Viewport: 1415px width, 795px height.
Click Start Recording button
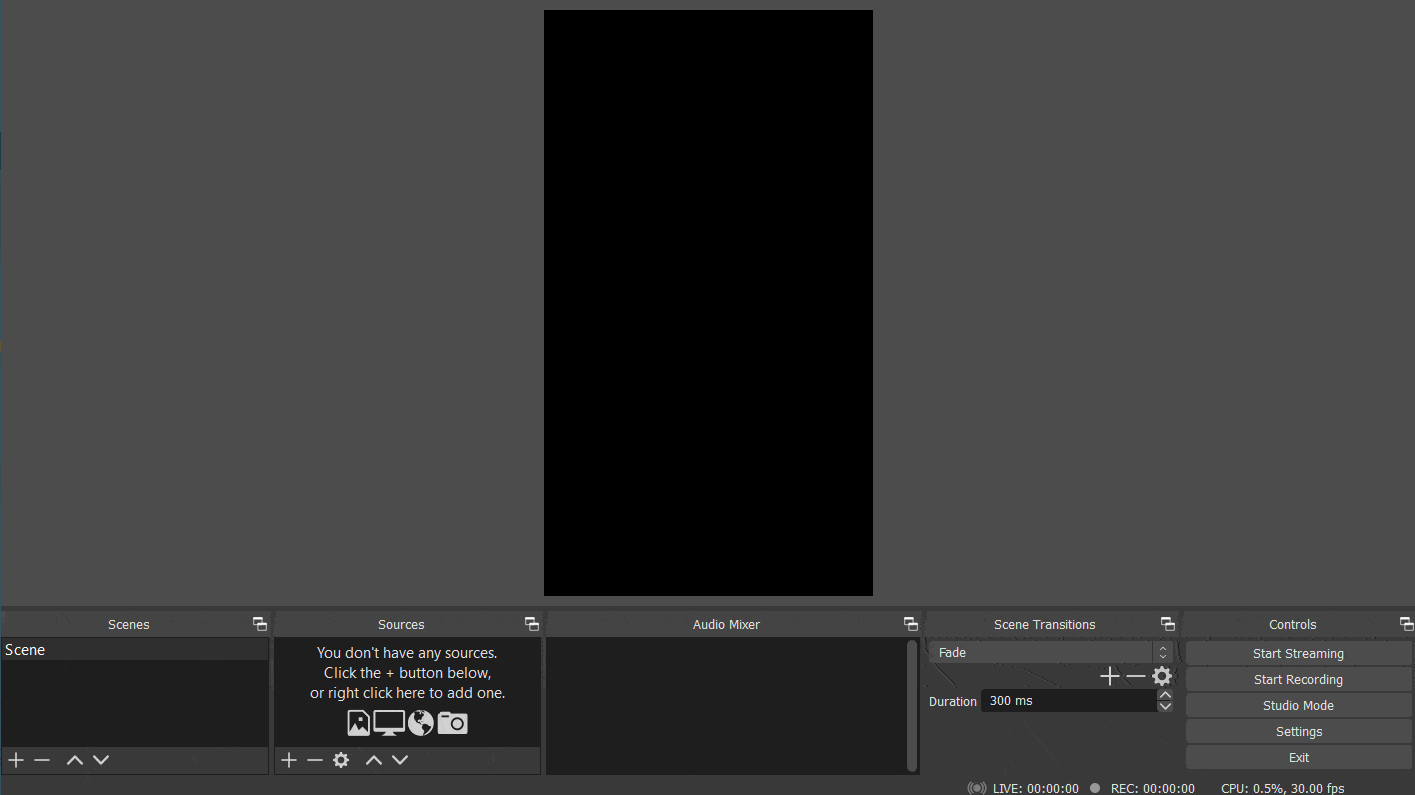click(1298, 679)
